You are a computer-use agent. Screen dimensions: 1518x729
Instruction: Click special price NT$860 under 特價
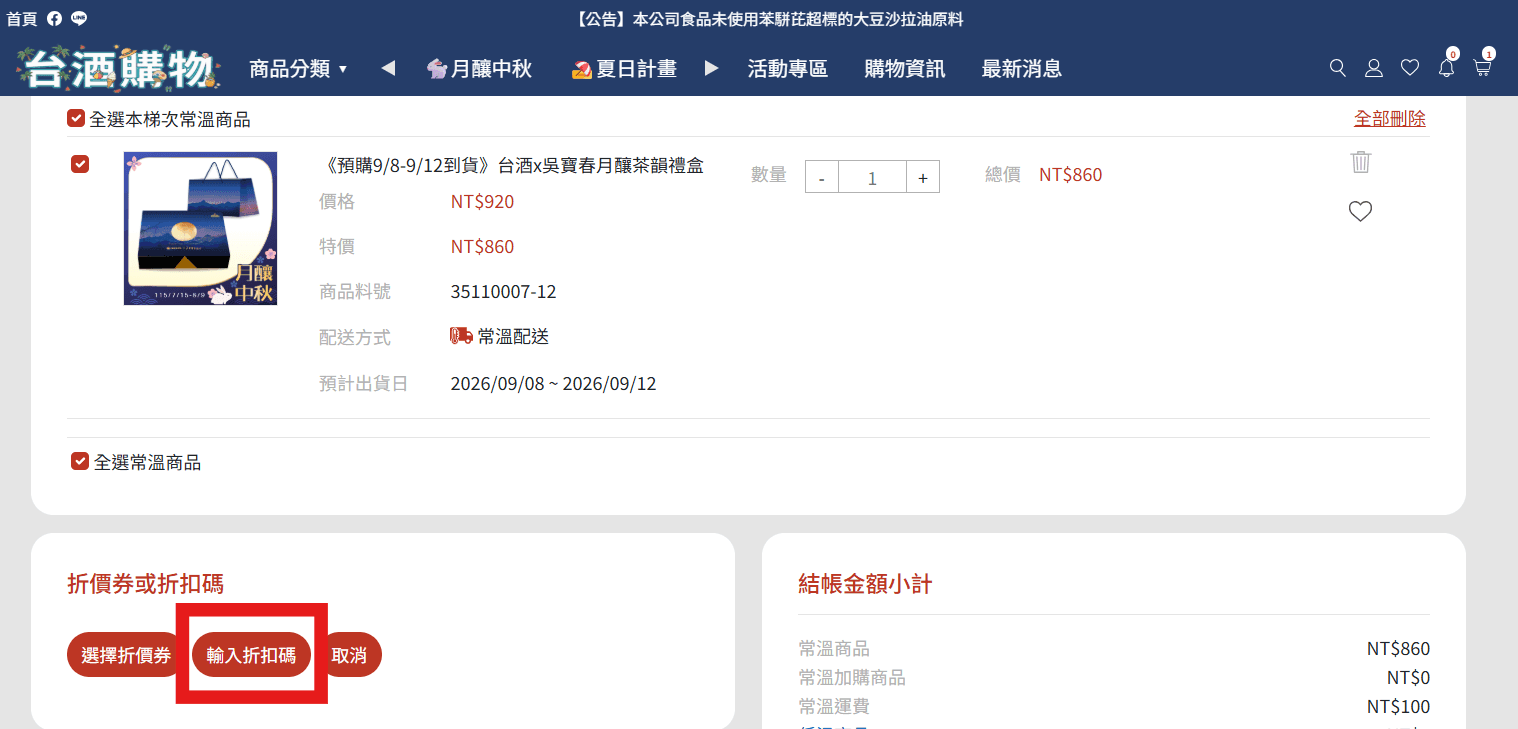tap(482, 247)
